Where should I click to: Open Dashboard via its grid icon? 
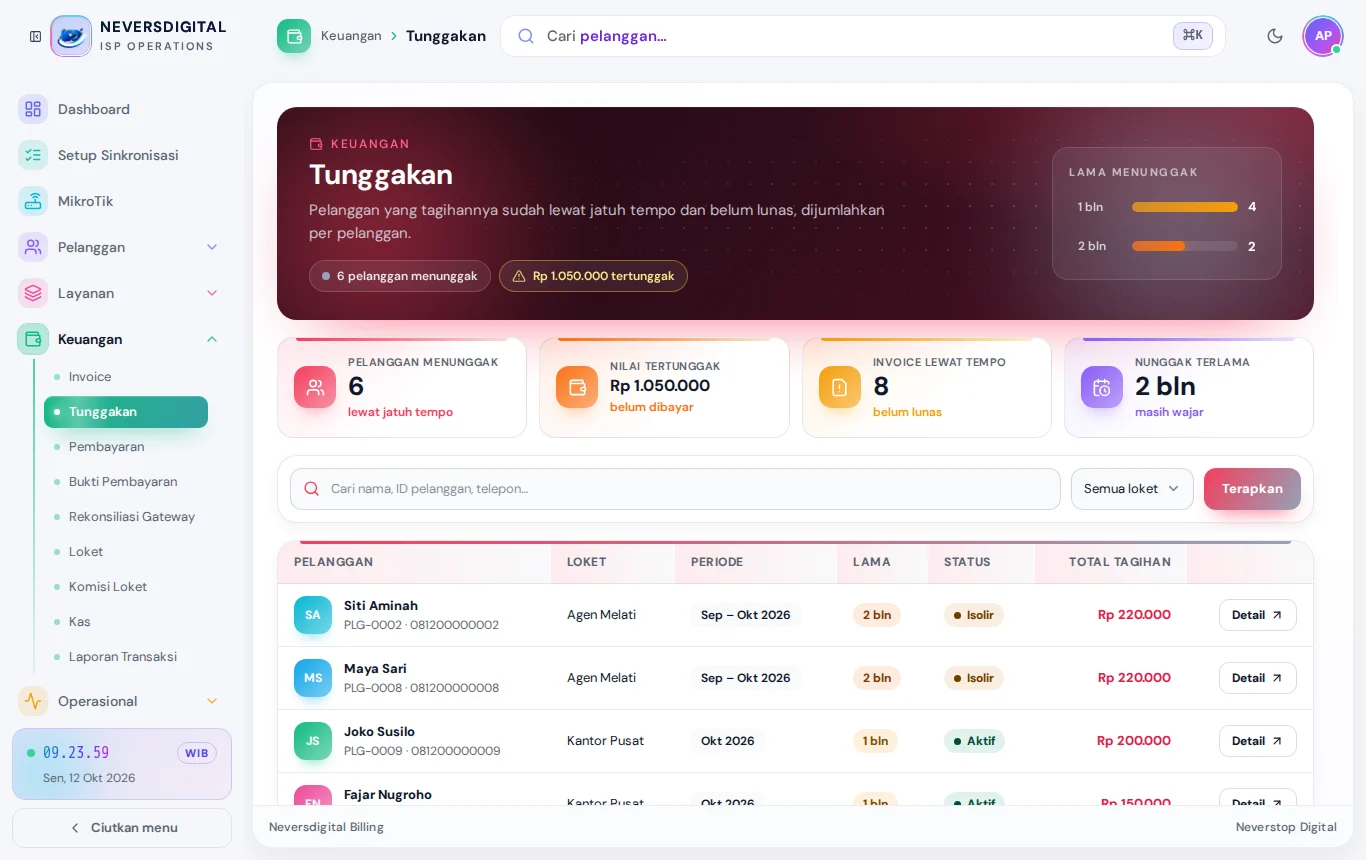pyautogui.click(x=33, y=109)
